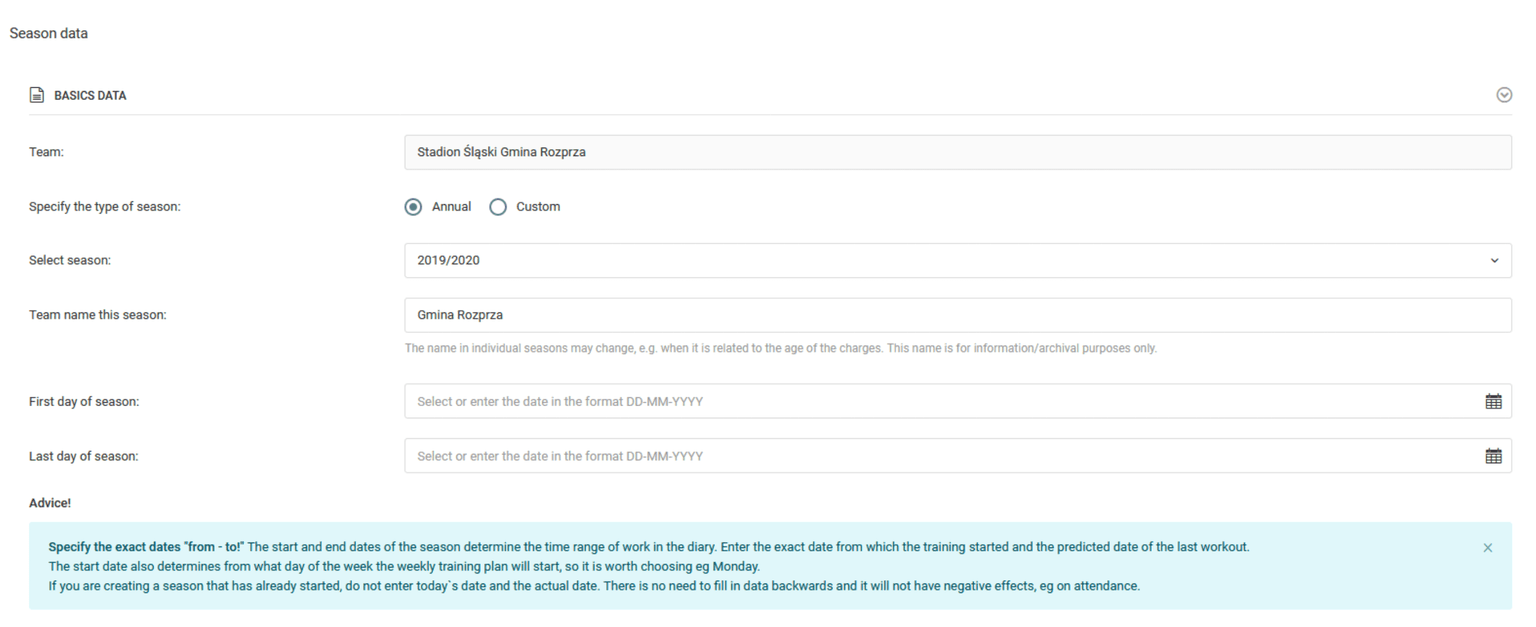
Task: Click the 'Season data' page heading
Action: pos(48,33)
